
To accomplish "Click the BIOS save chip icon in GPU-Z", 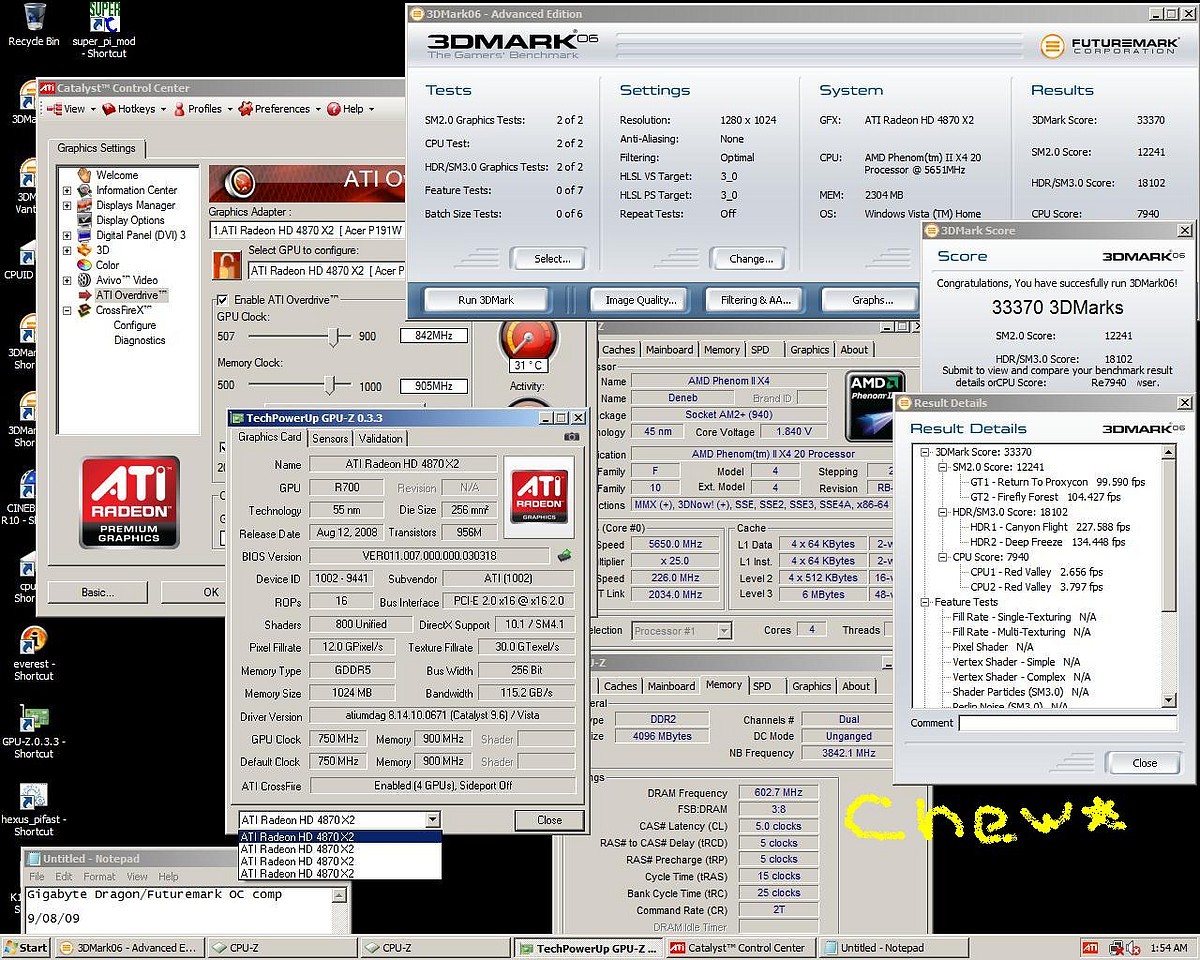I will coord(565,556).
